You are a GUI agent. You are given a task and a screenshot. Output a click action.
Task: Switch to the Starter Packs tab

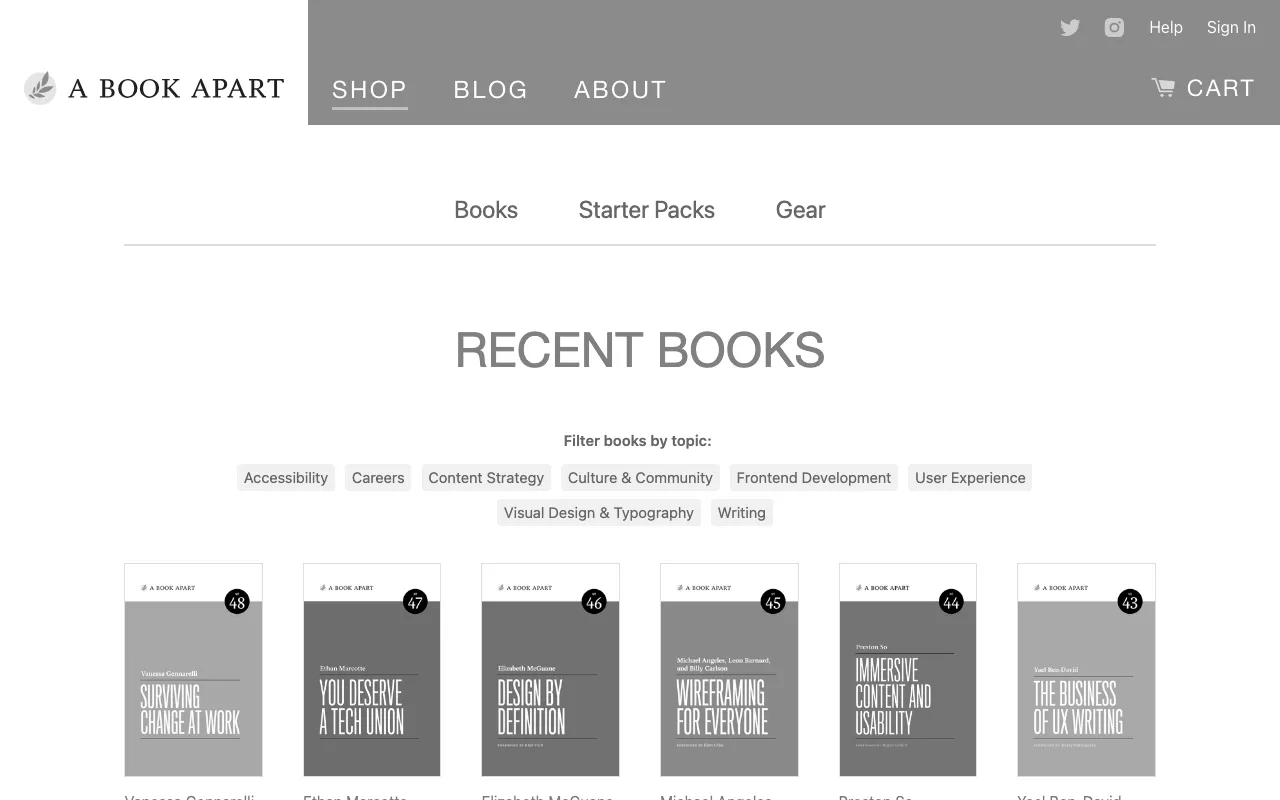pyautogui.click(x=647, y=210)
